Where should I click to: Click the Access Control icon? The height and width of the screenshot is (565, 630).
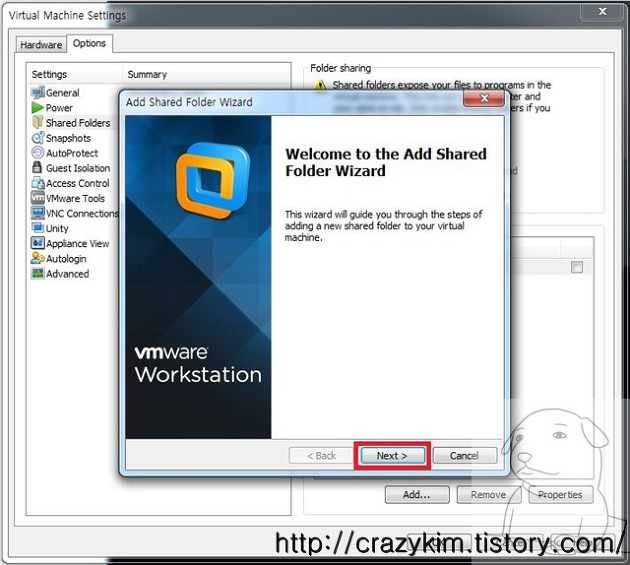click(x=38, y=183)
